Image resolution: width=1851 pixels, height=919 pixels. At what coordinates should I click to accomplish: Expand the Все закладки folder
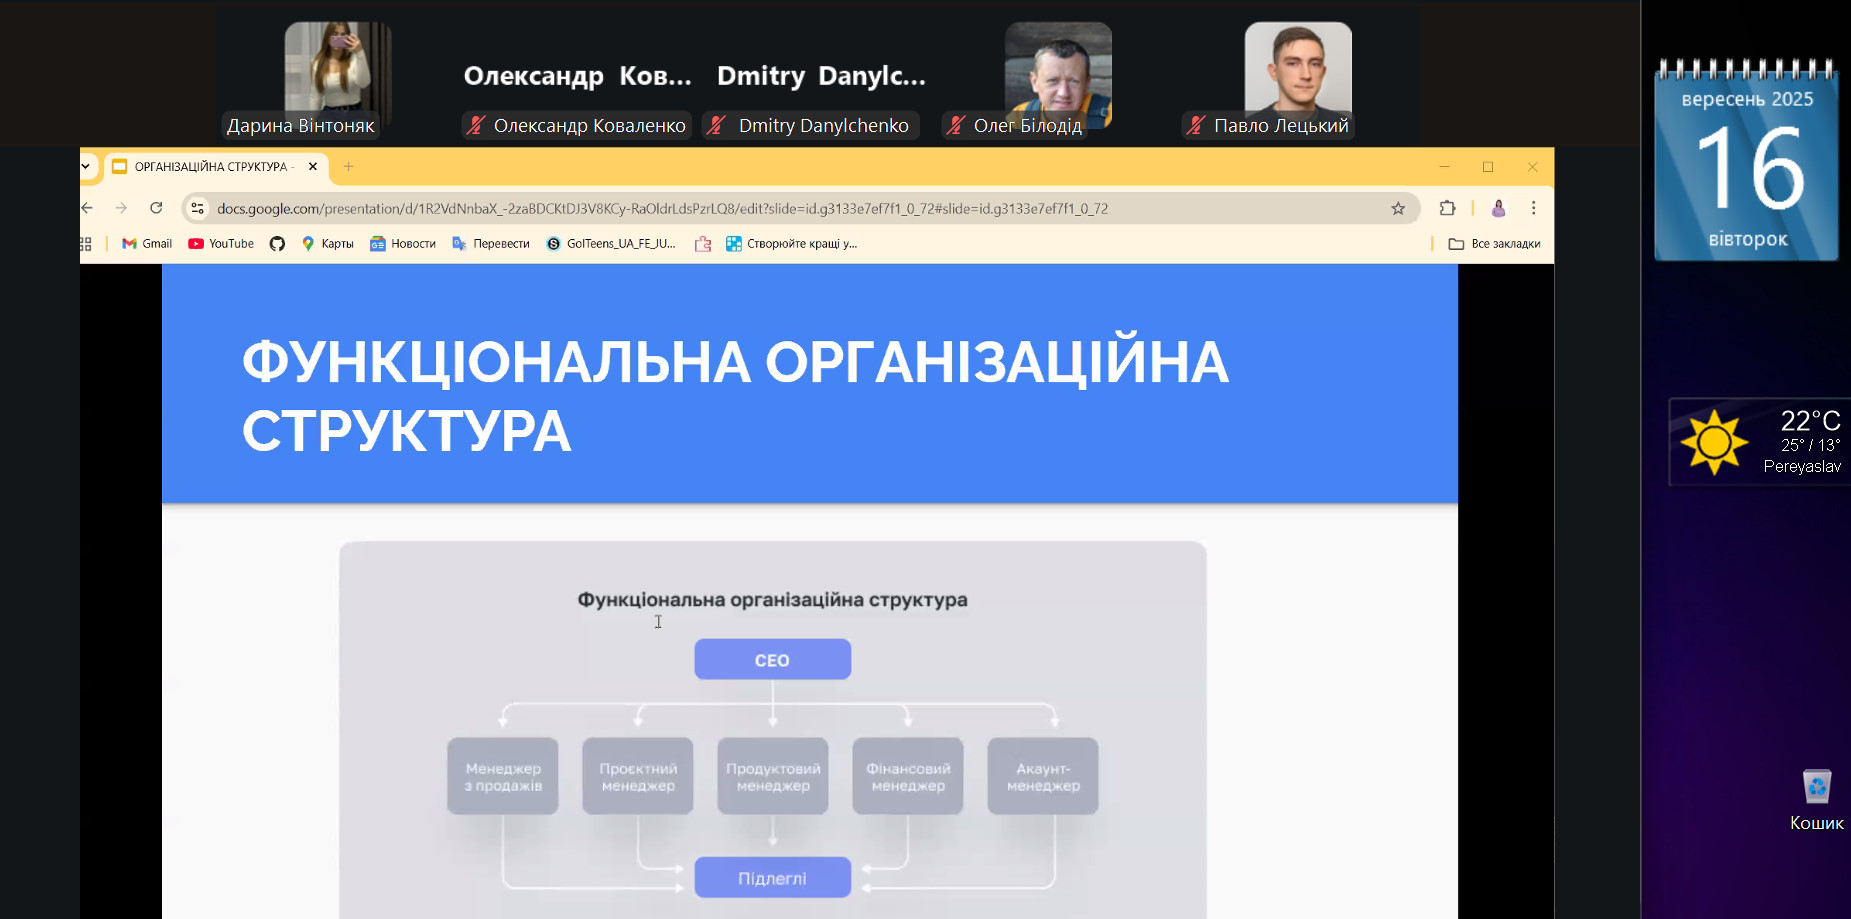pyautogui.click(x=1494, y=244)
